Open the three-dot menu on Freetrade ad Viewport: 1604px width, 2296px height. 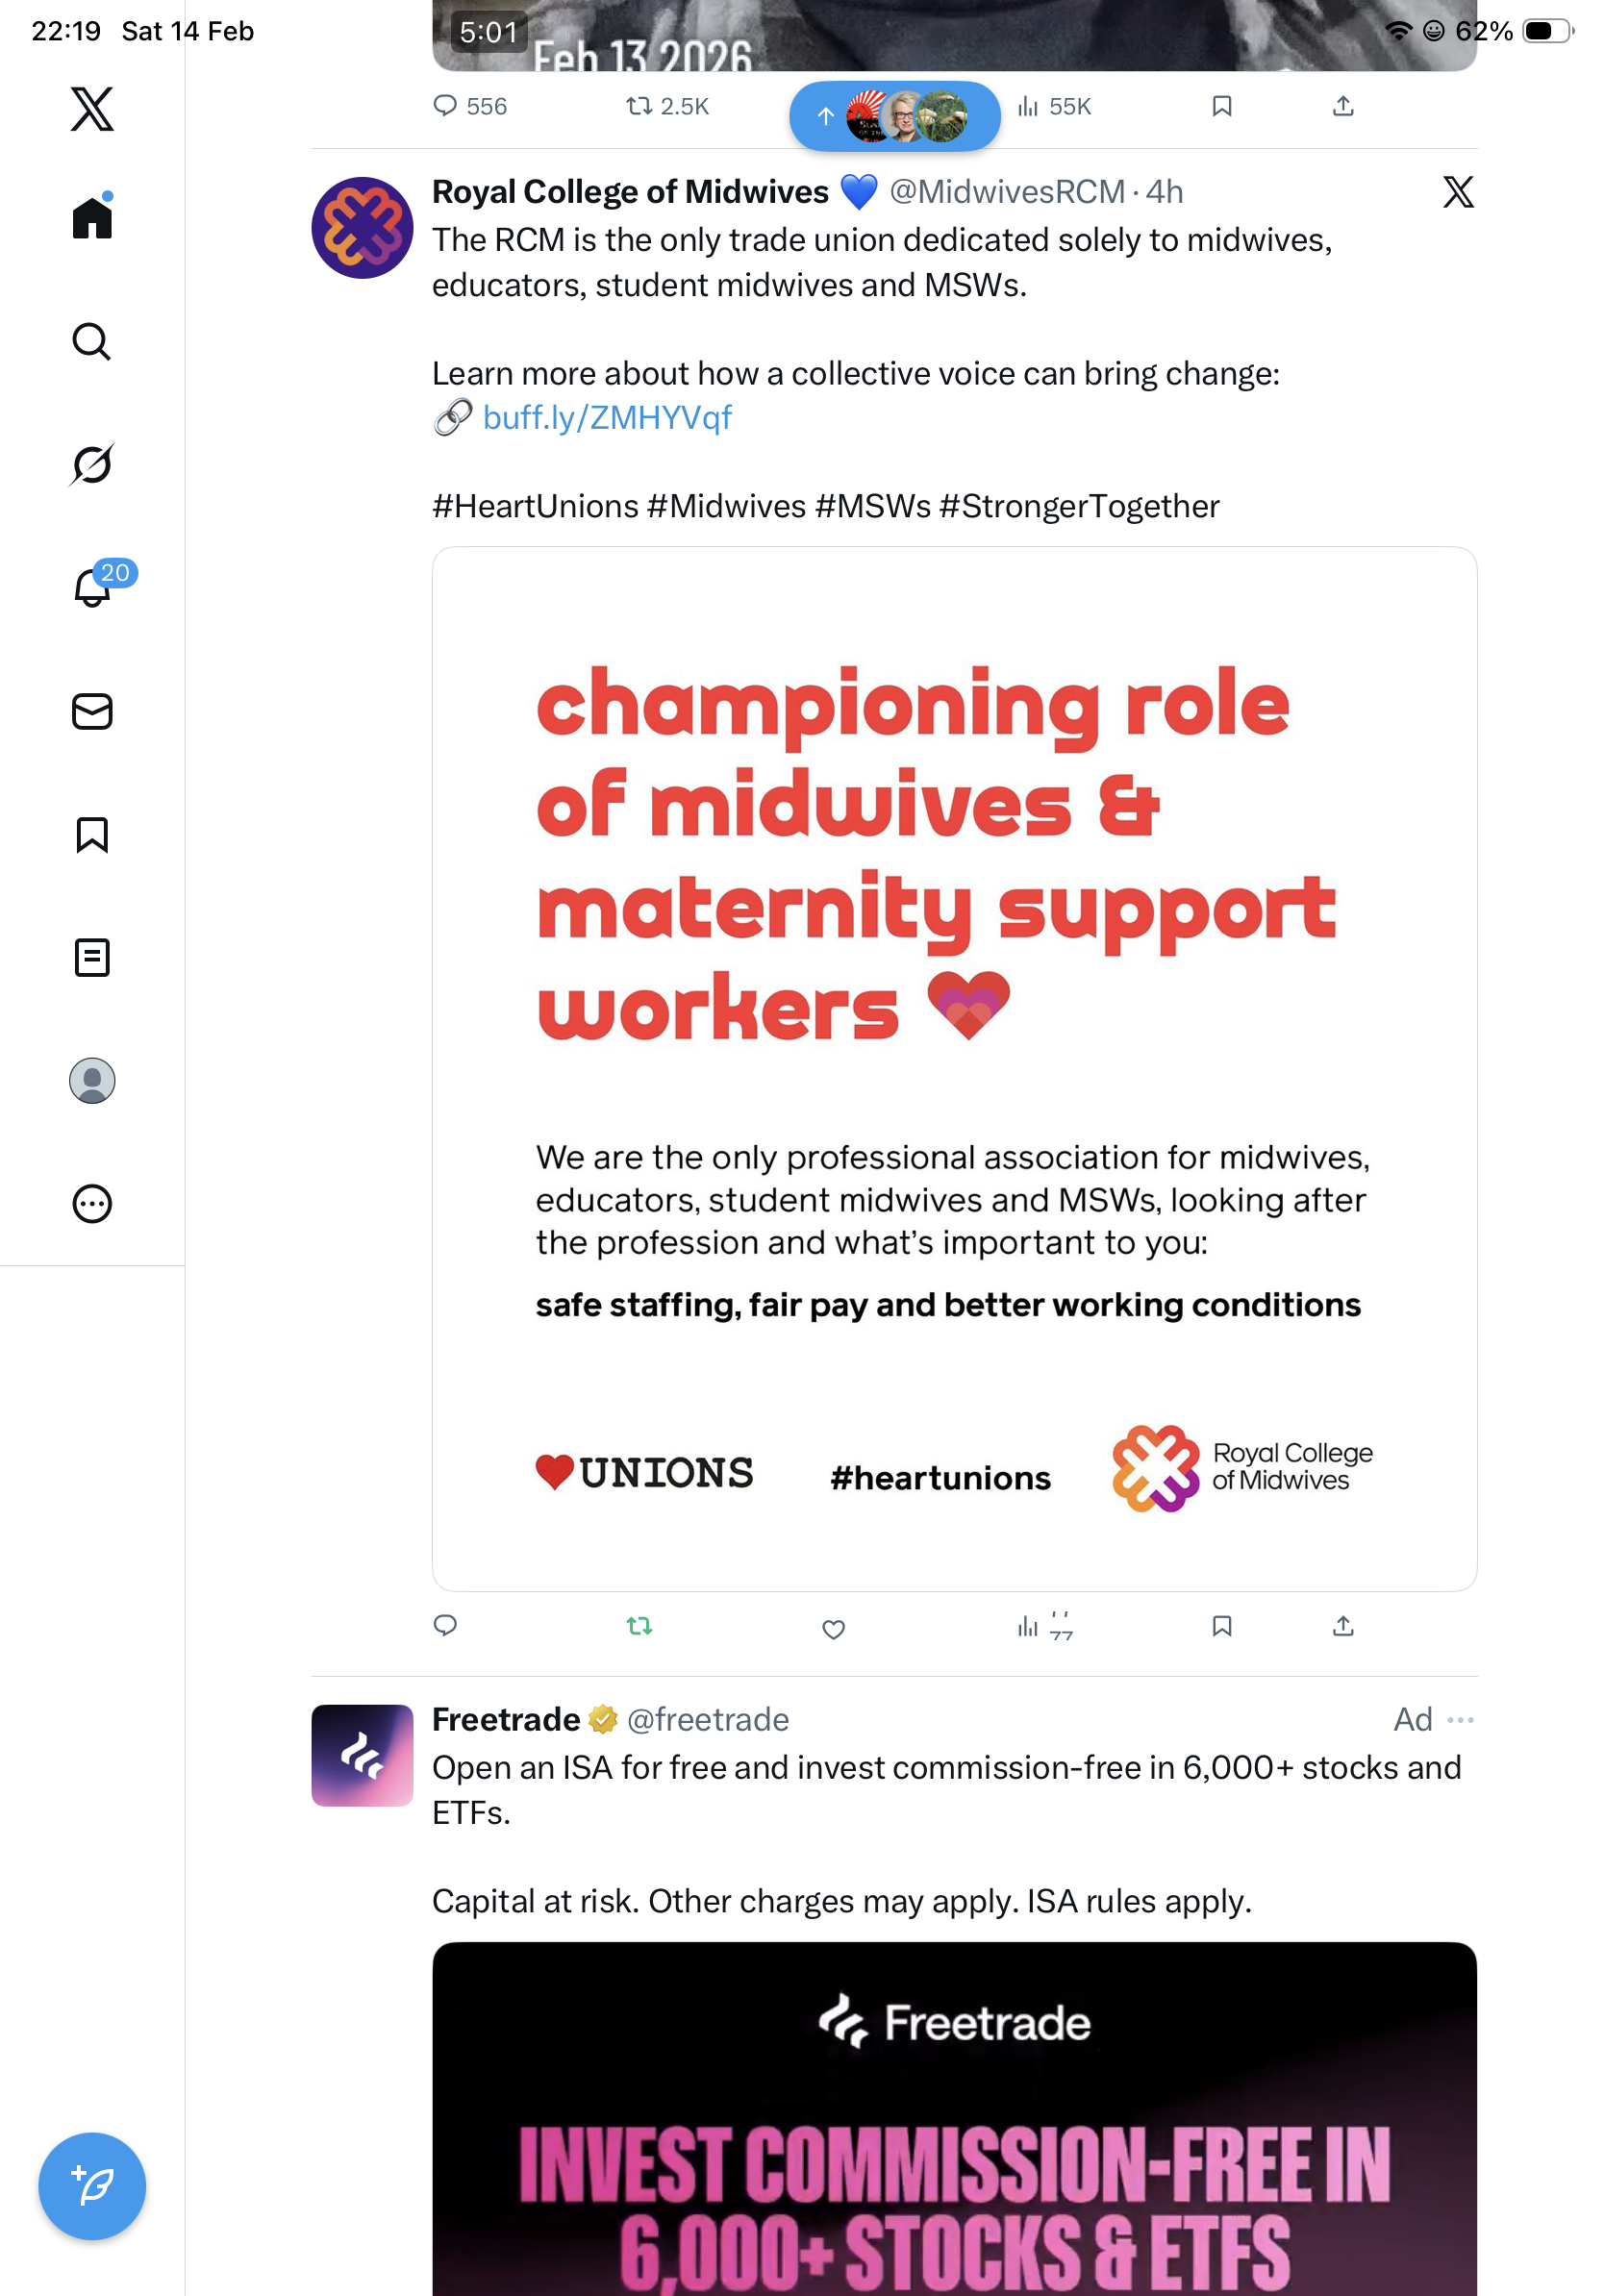pyautogui.click(x=1460, y=1720)
